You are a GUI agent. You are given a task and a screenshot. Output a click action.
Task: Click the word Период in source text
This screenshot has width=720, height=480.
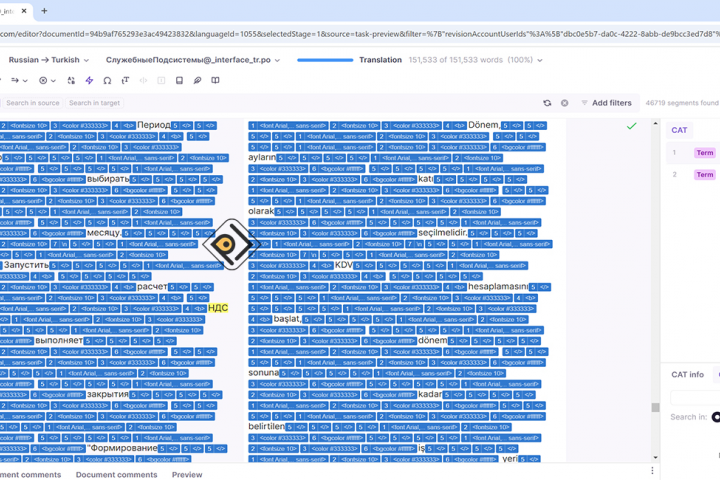point(153,125)
